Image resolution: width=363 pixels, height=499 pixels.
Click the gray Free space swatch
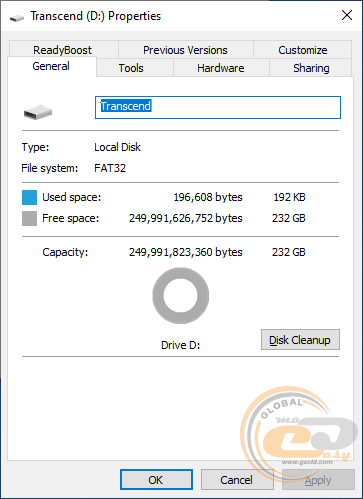pos(29,218)
